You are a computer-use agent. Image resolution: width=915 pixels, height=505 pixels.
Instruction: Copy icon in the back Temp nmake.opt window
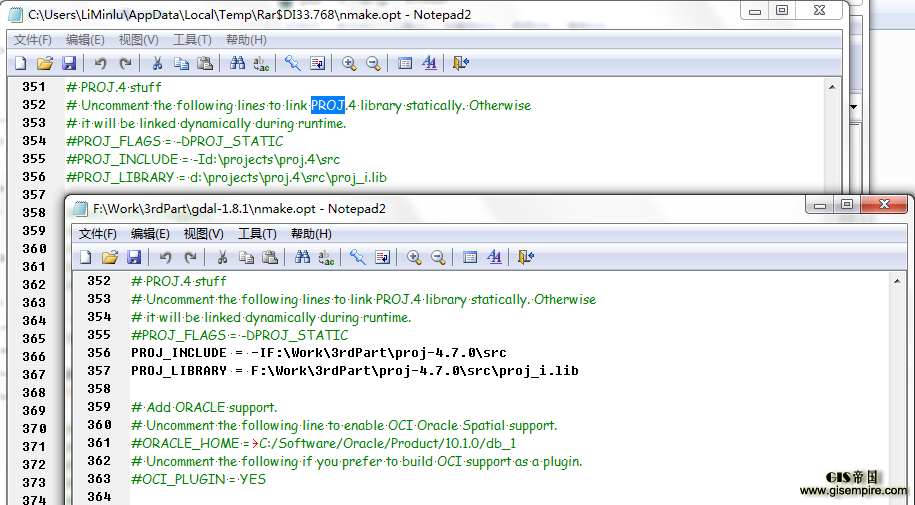point(181,63)
